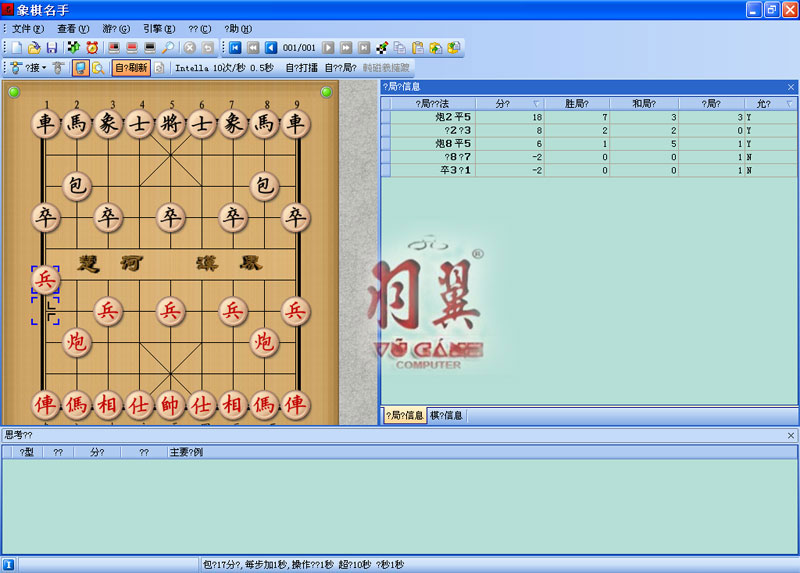Click the connect network icon
This screenshot has height=573, width=800.
pos(17,68)
